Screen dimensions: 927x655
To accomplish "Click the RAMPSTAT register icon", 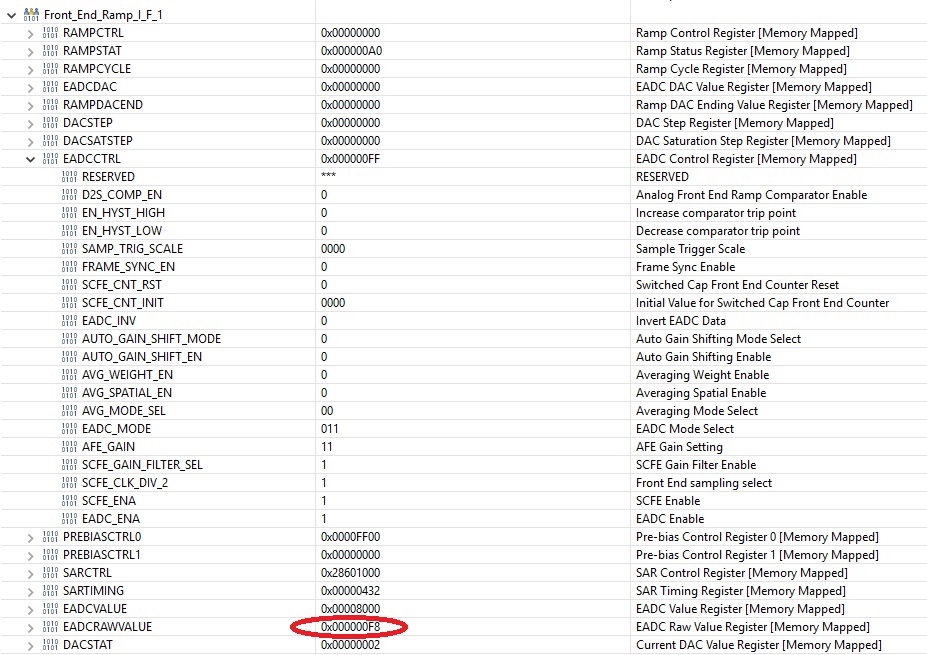I will tap(50, 50).
